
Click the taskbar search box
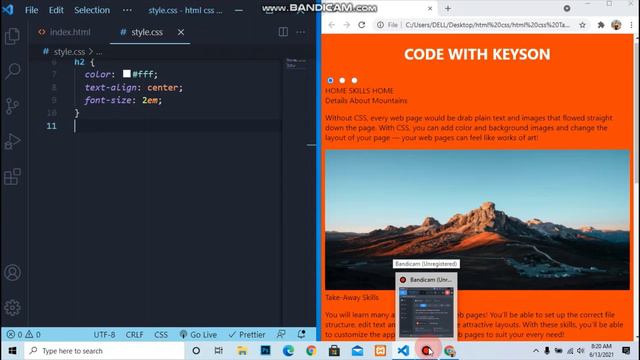pos(104,351)
